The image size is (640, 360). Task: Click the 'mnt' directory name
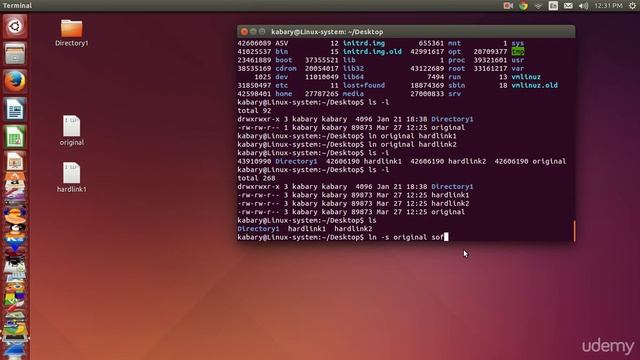point(454,43)
